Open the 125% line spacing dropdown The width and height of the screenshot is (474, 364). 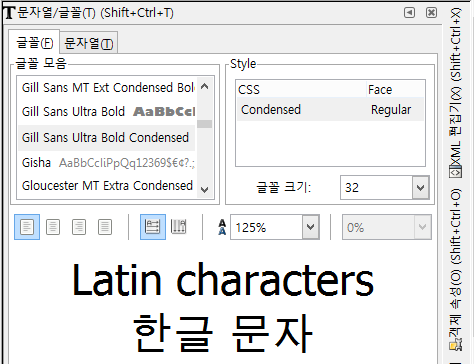(x=311, y=227)
